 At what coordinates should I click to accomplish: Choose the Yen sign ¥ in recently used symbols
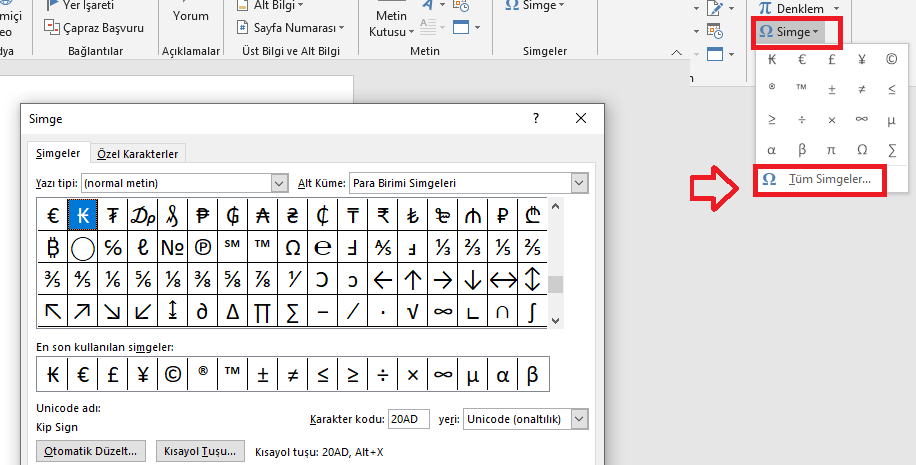coord(143,374)
